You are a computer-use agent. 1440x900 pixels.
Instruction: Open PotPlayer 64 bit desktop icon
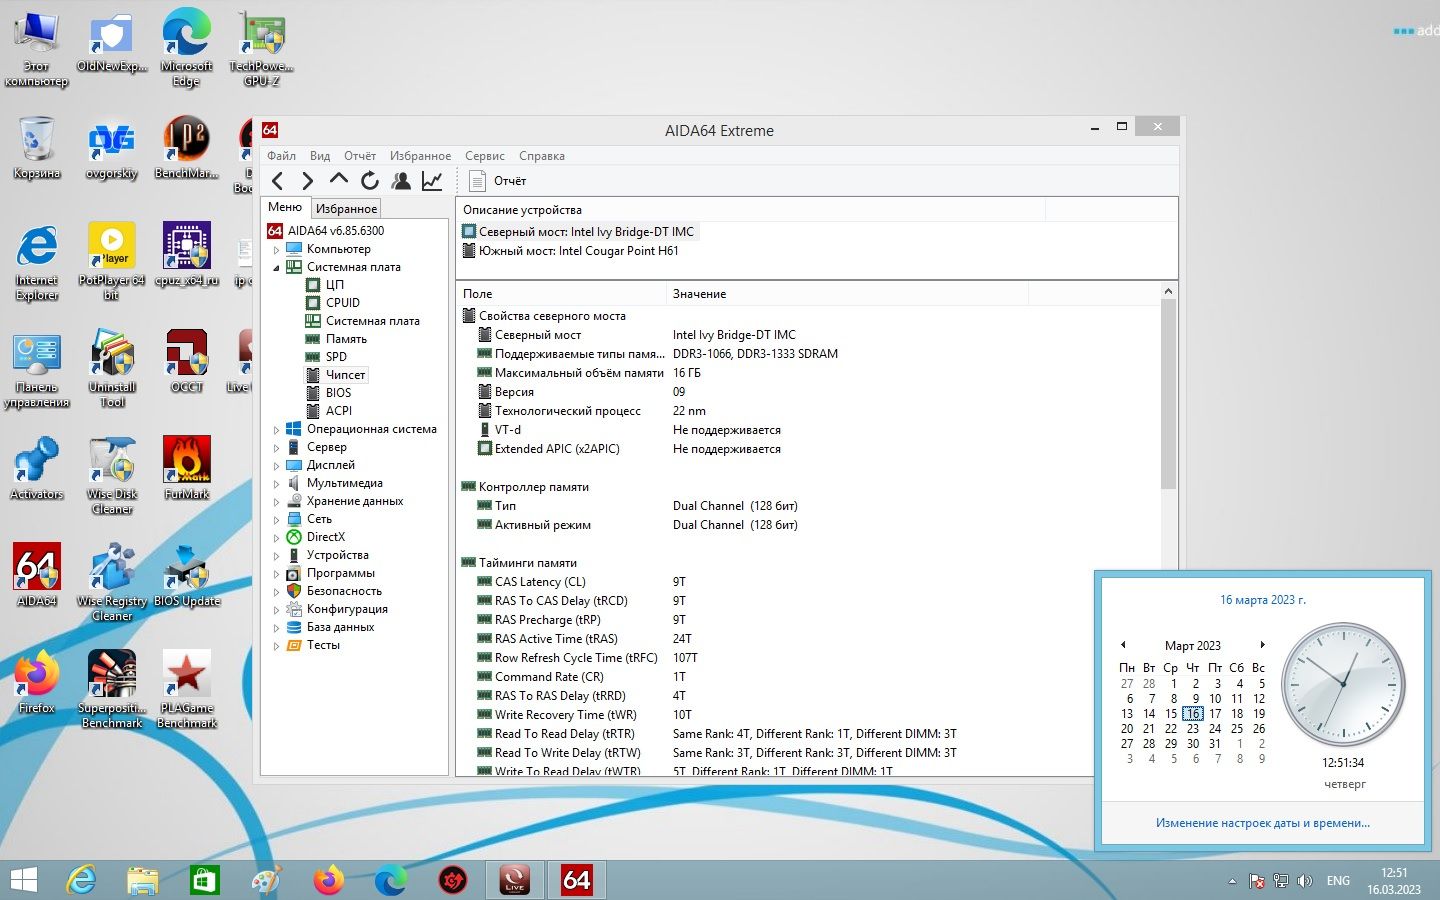(x=112, y=261)
